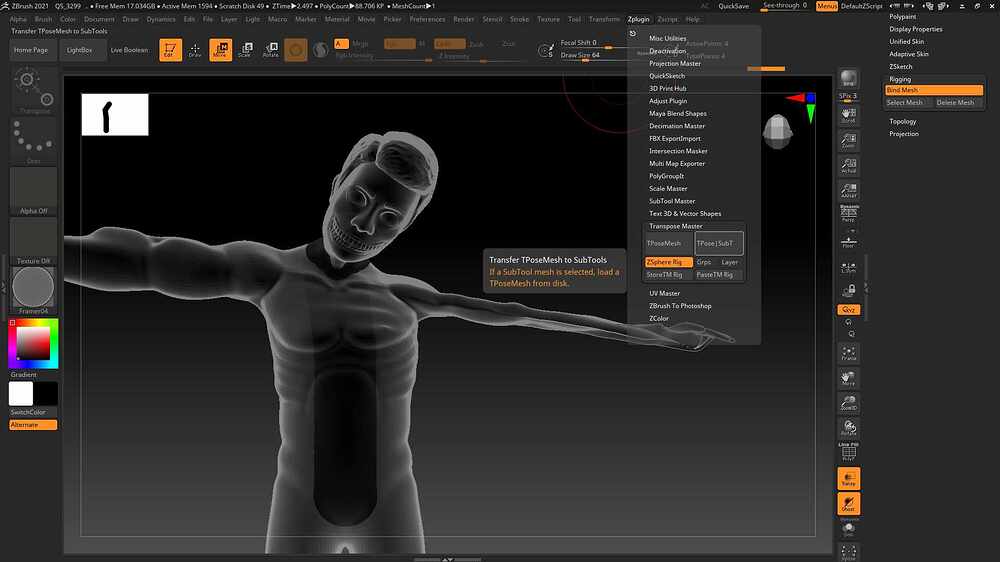
Task: Select the Scale transform icon
Action: [246, 50]
